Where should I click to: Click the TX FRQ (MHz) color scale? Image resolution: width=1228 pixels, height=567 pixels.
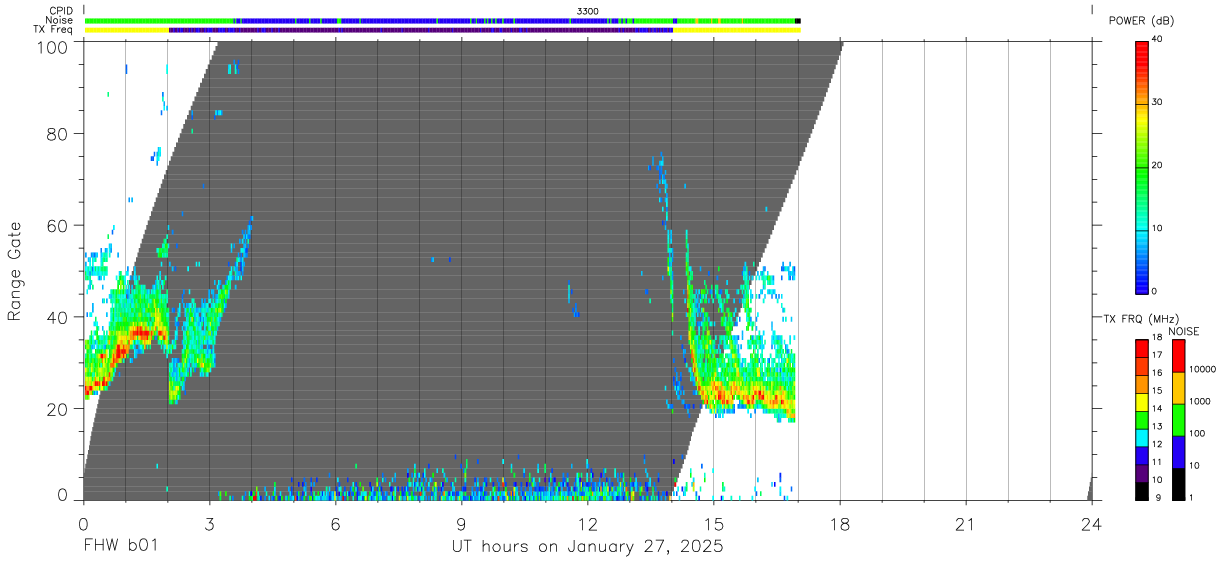(1141, 420)
